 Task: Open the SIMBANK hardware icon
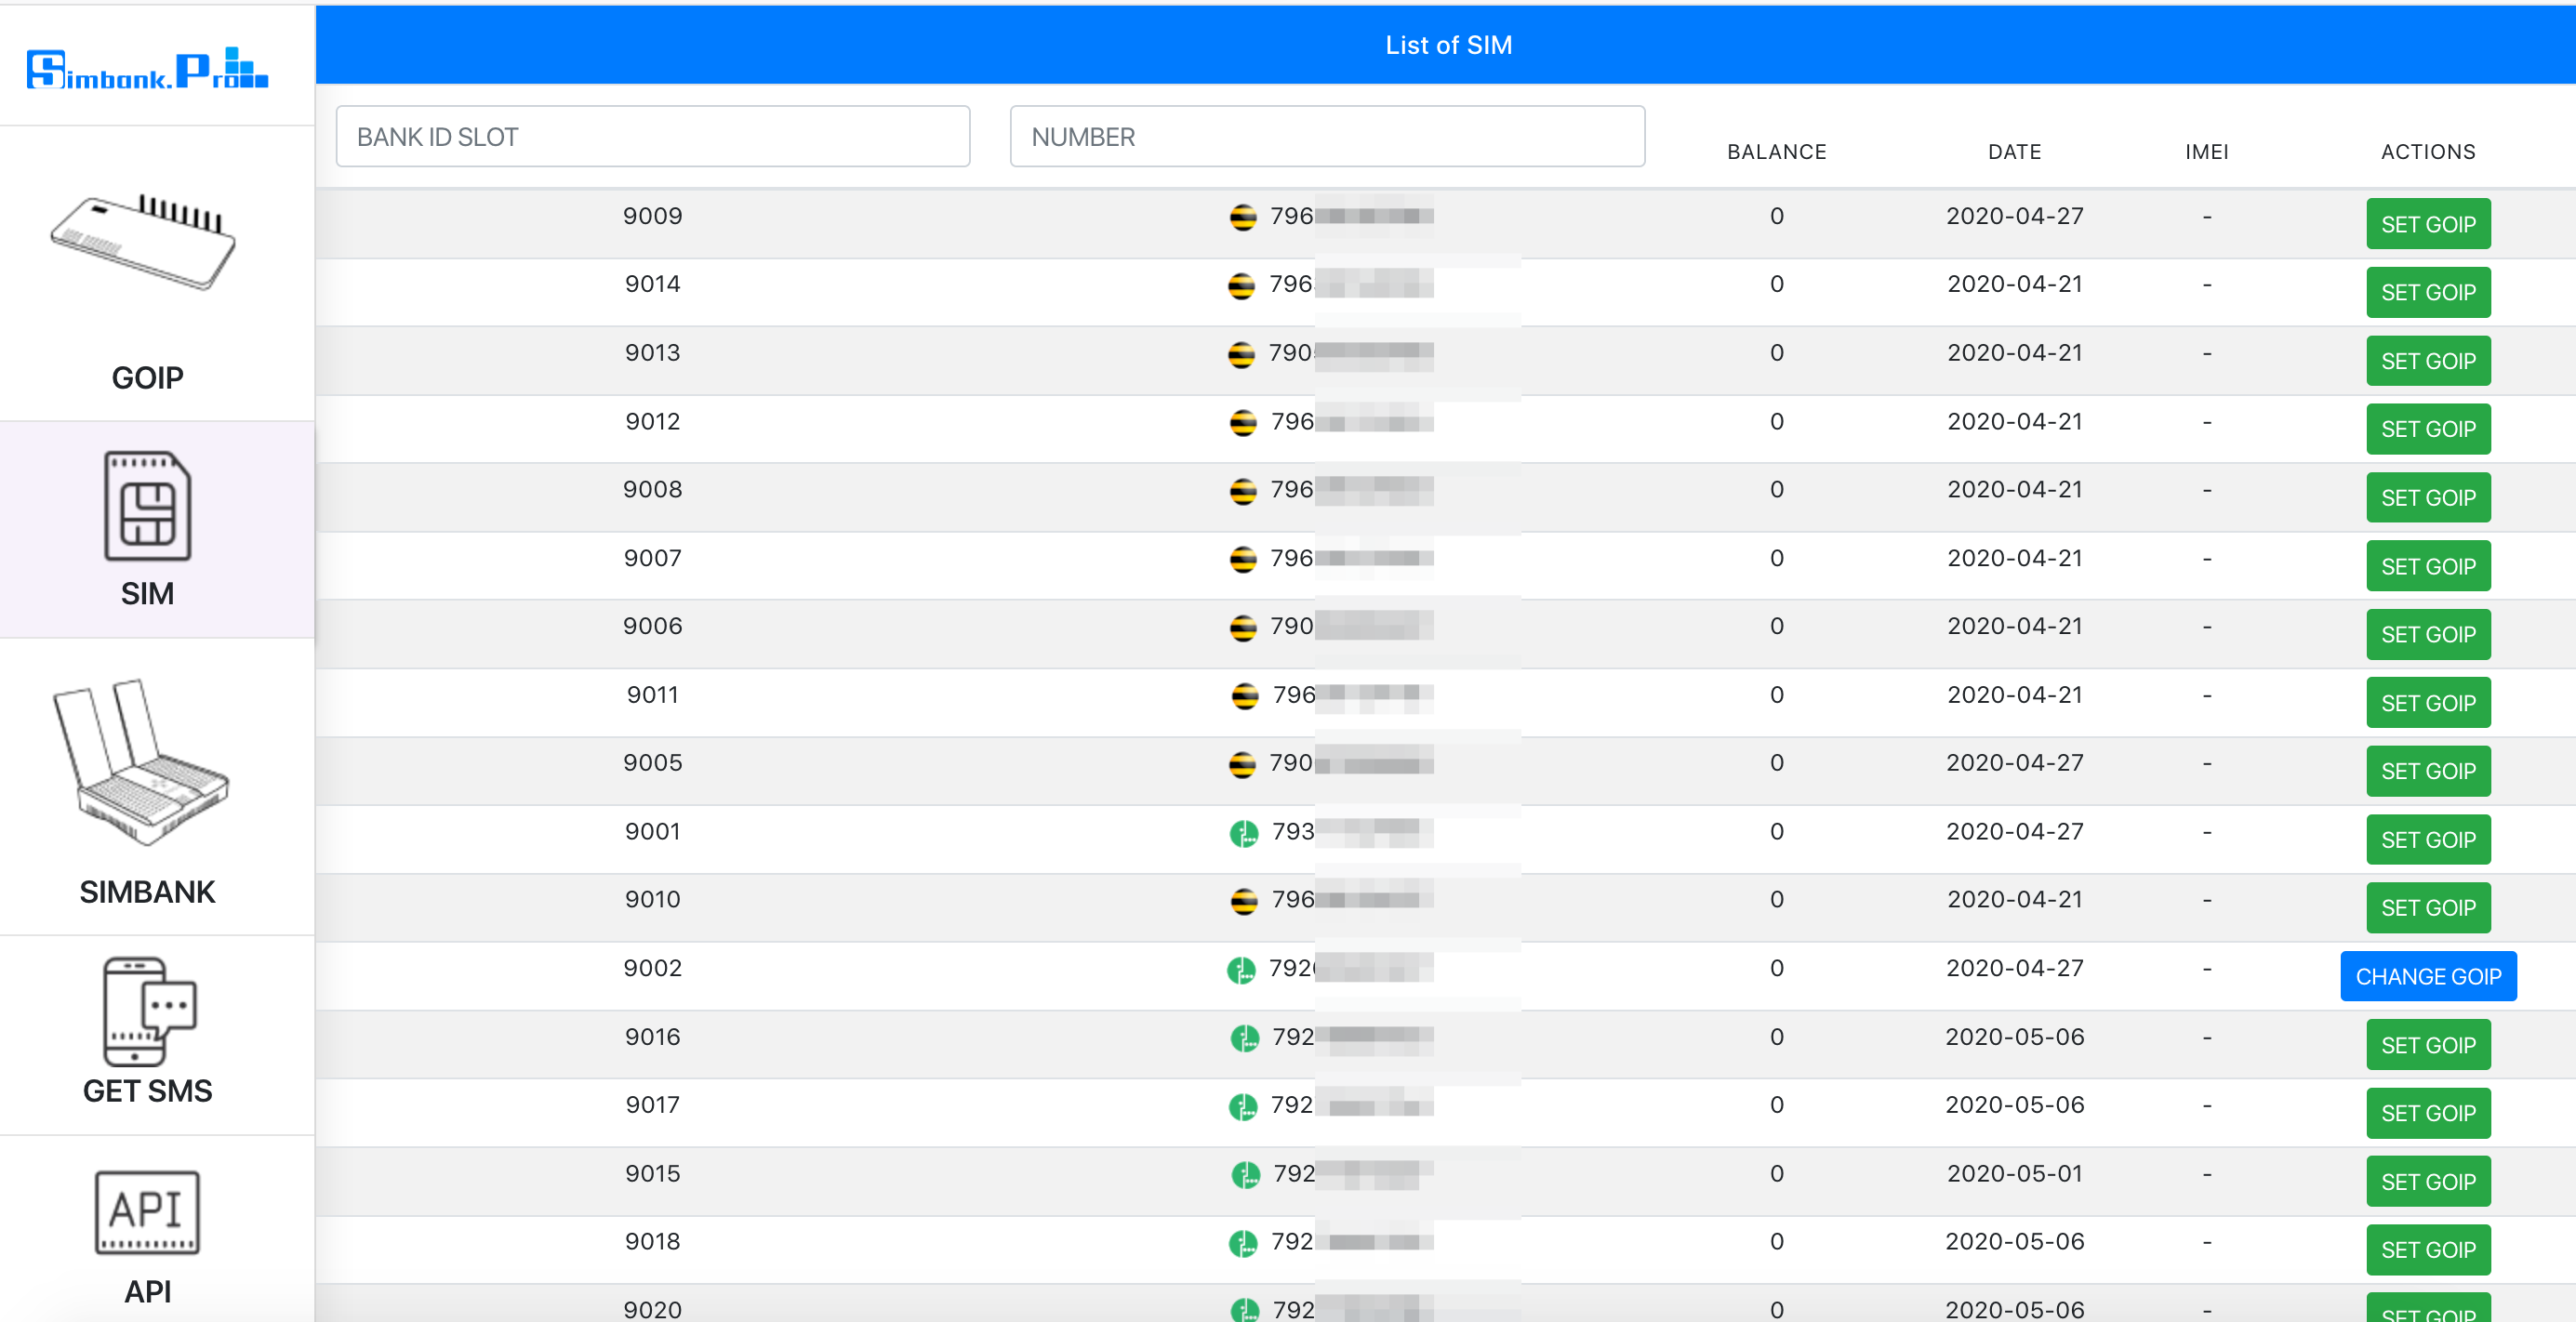pyautogui.click(x=142, y=764)
